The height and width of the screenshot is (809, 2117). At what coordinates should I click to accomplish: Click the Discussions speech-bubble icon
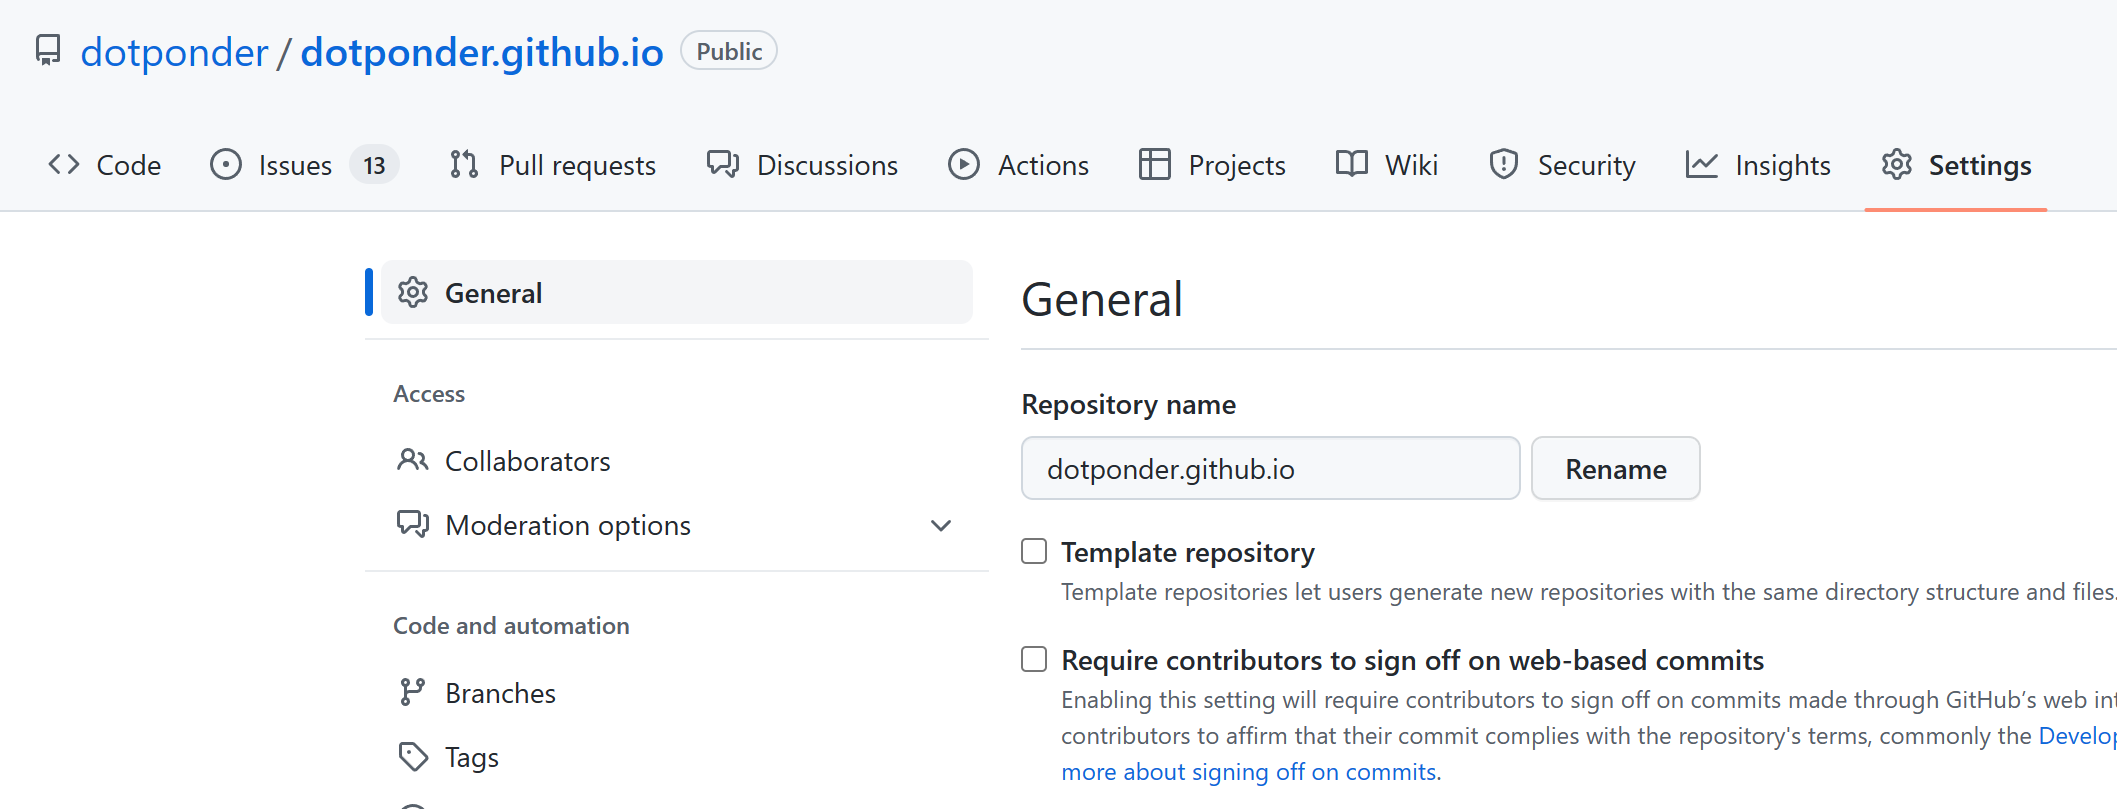click(722, 164)
